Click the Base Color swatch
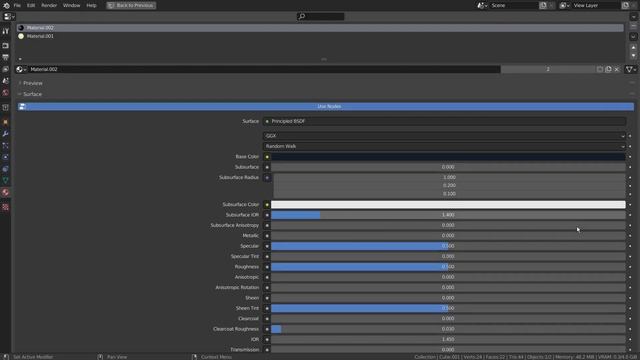640x360 pixels. tap(448, 157)
